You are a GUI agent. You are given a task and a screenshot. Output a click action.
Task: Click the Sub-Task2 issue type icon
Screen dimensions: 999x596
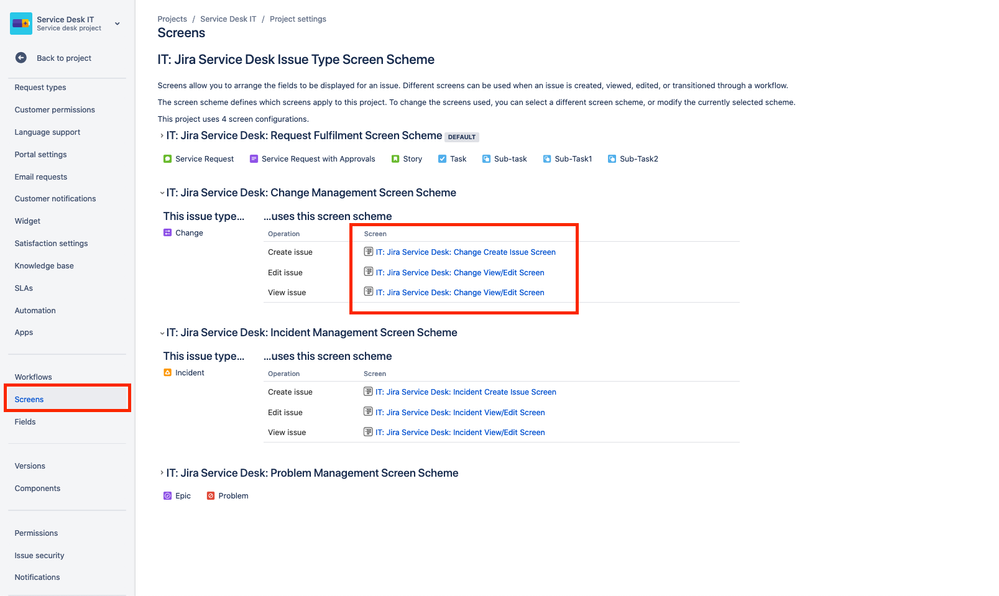pos(612,159)
